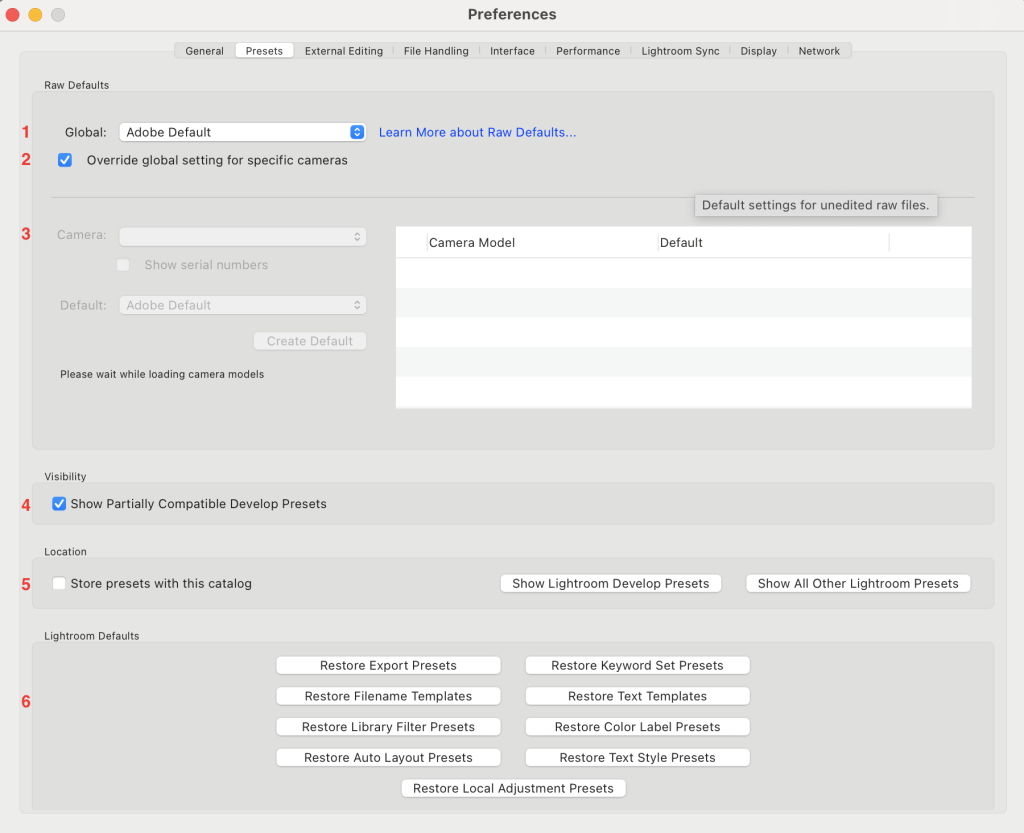Image resolution: width=1024 pixels, height=833 pixels.
Task: Click Learn More about Raw Defaults link
Action: pyautogui.click(x=477, y=132)
